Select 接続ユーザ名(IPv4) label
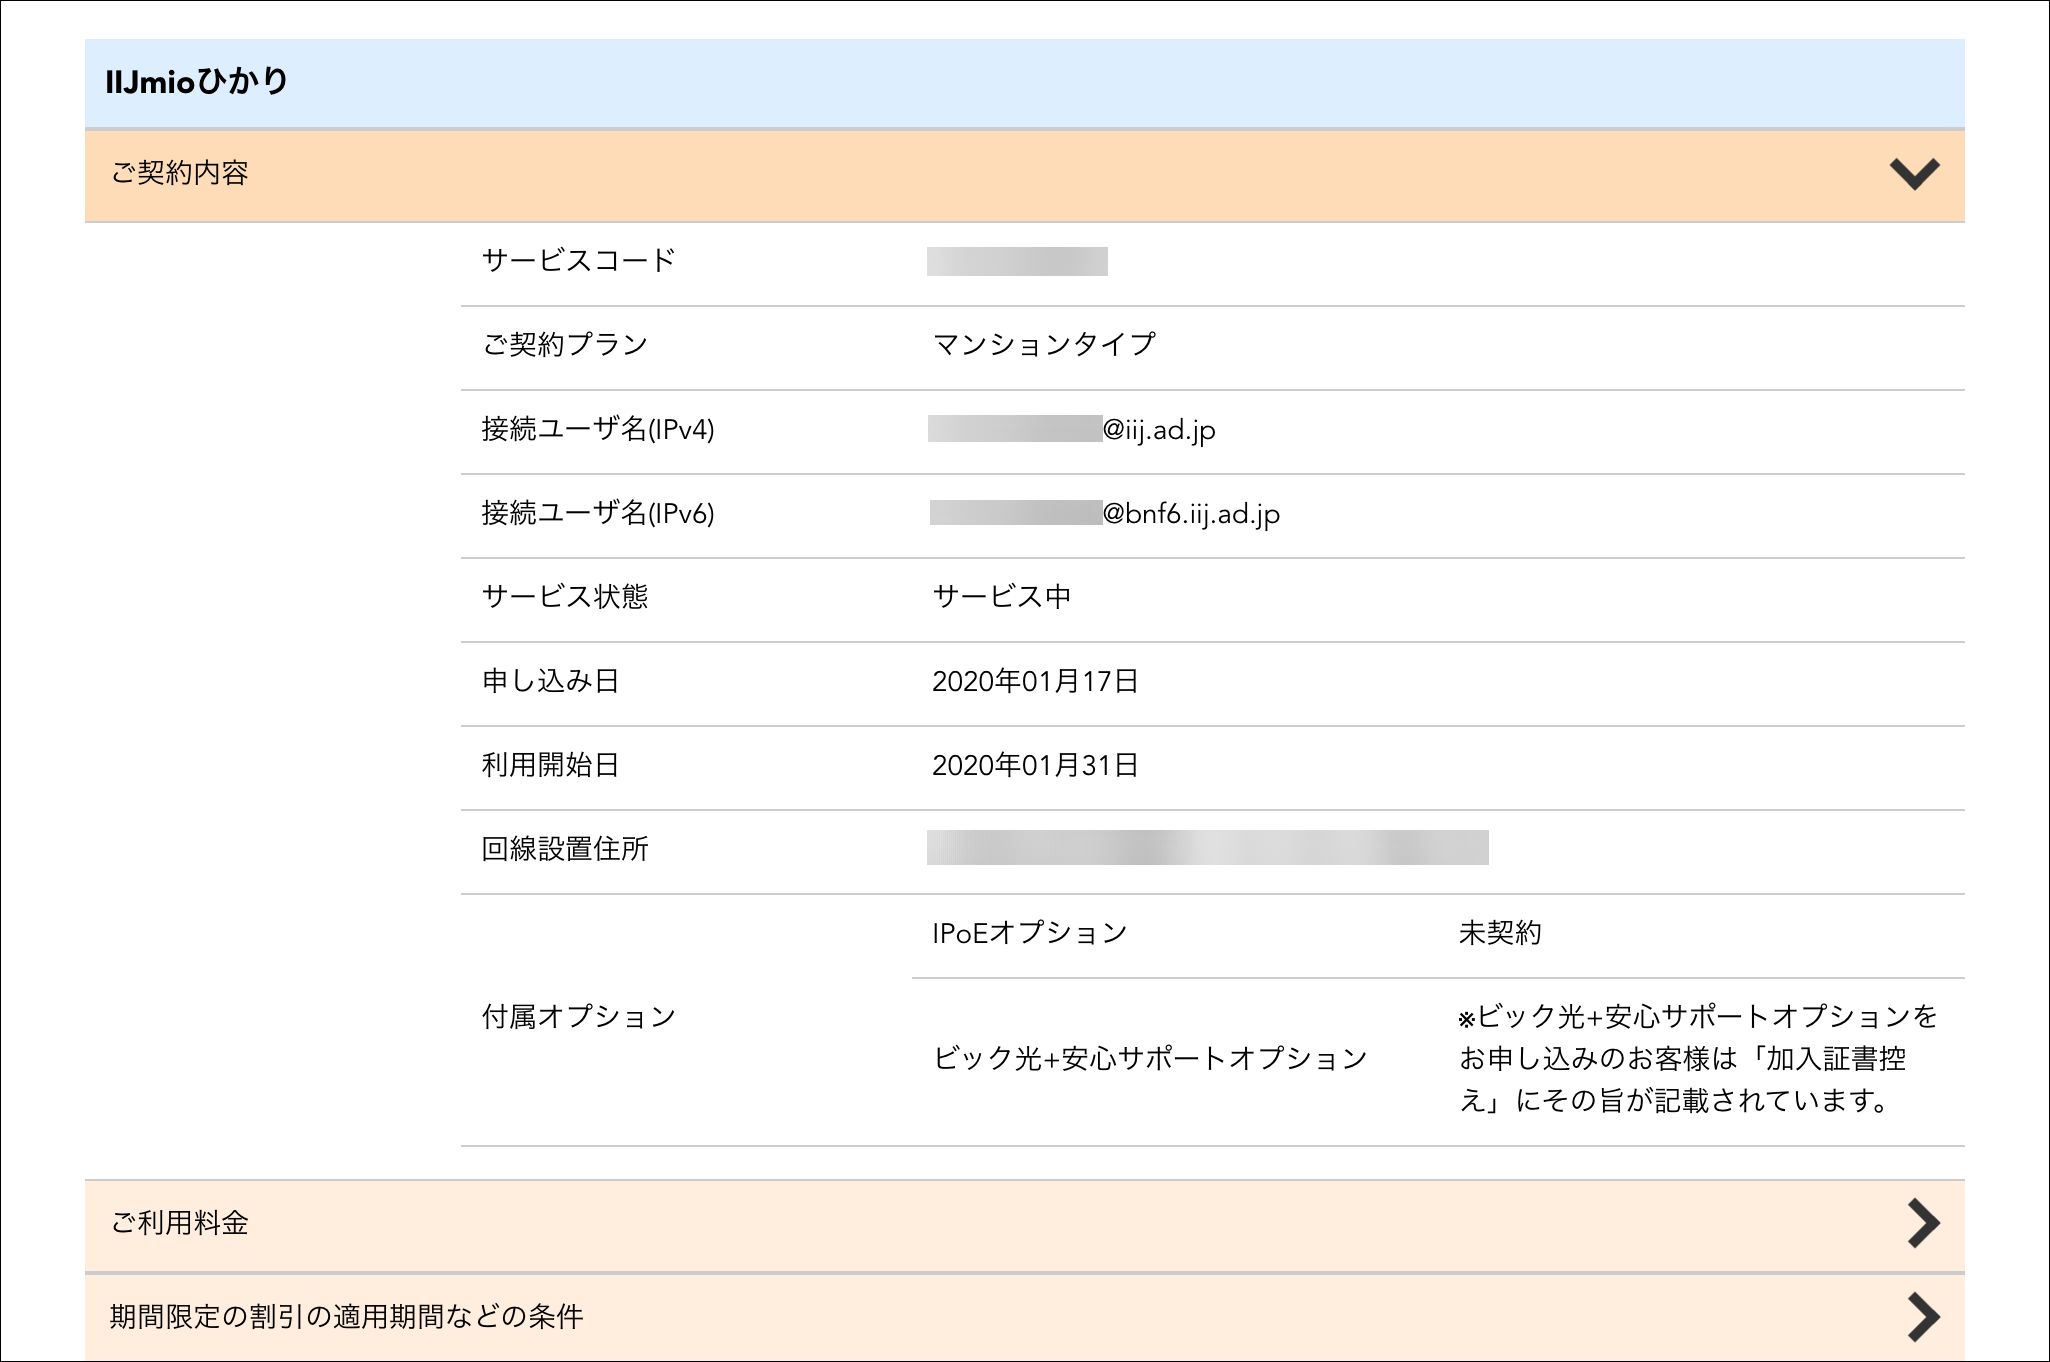The width and height of the screenshot is (2050, 1362). click(x=598, y=429)
